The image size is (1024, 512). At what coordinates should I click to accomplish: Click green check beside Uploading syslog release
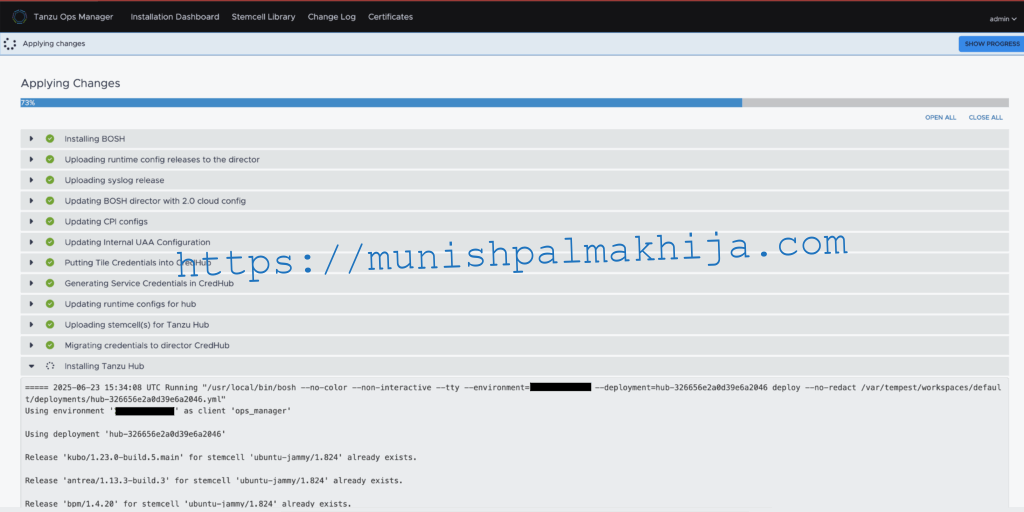coord(50,180)
